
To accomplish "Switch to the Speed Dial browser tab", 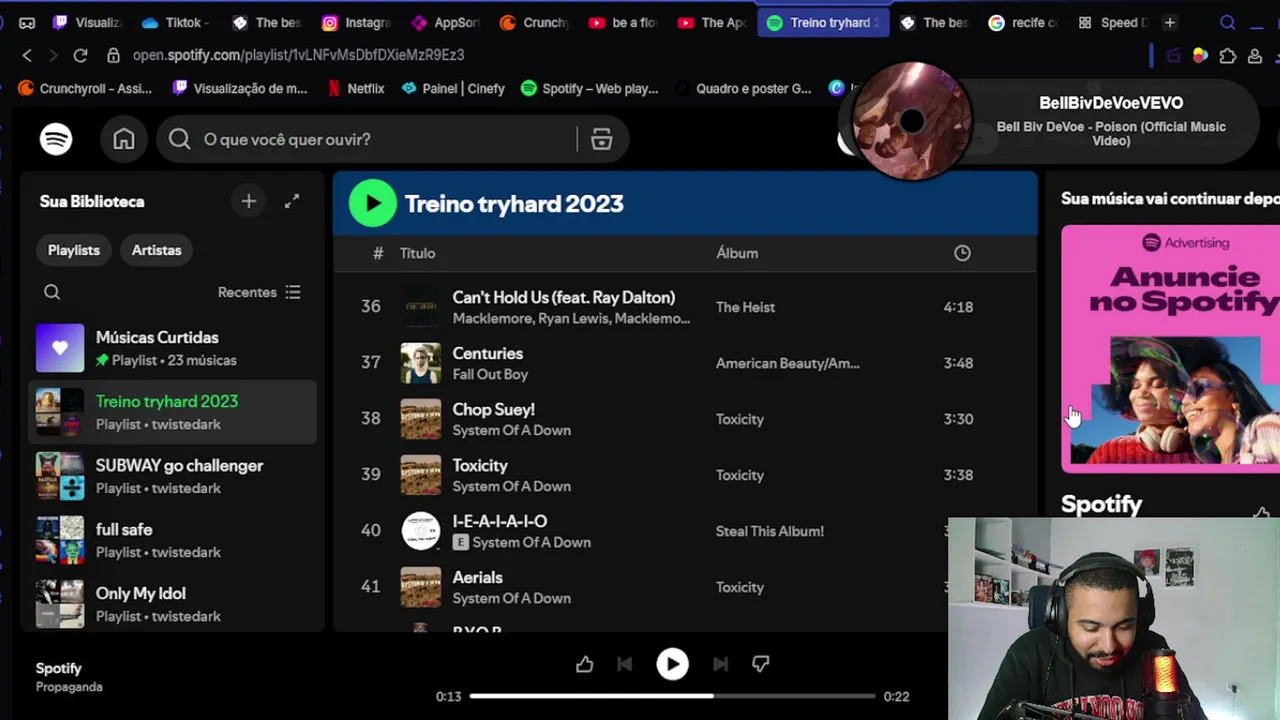I will (1112, 22).
